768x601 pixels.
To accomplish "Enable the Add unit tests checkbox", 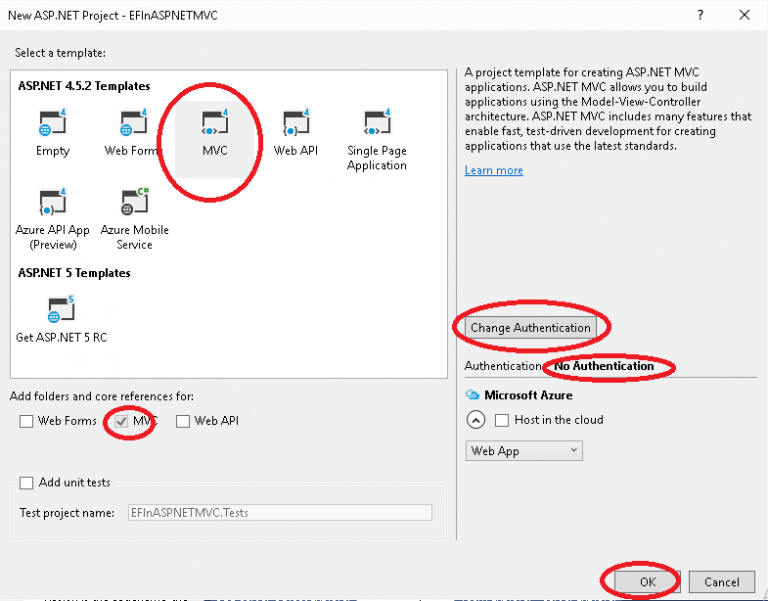I will pos(27,483).
